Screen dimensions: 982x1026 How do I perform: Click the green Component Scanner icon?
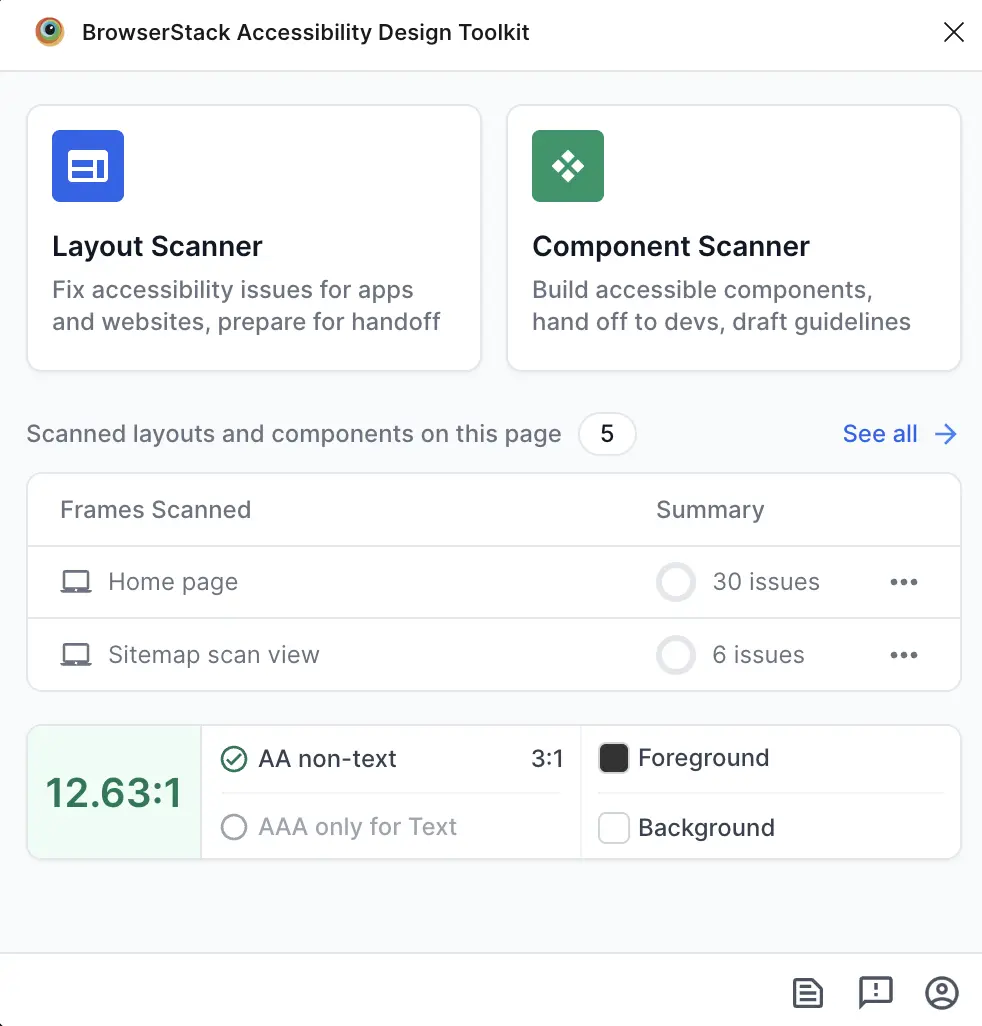[x=568, y=166]
